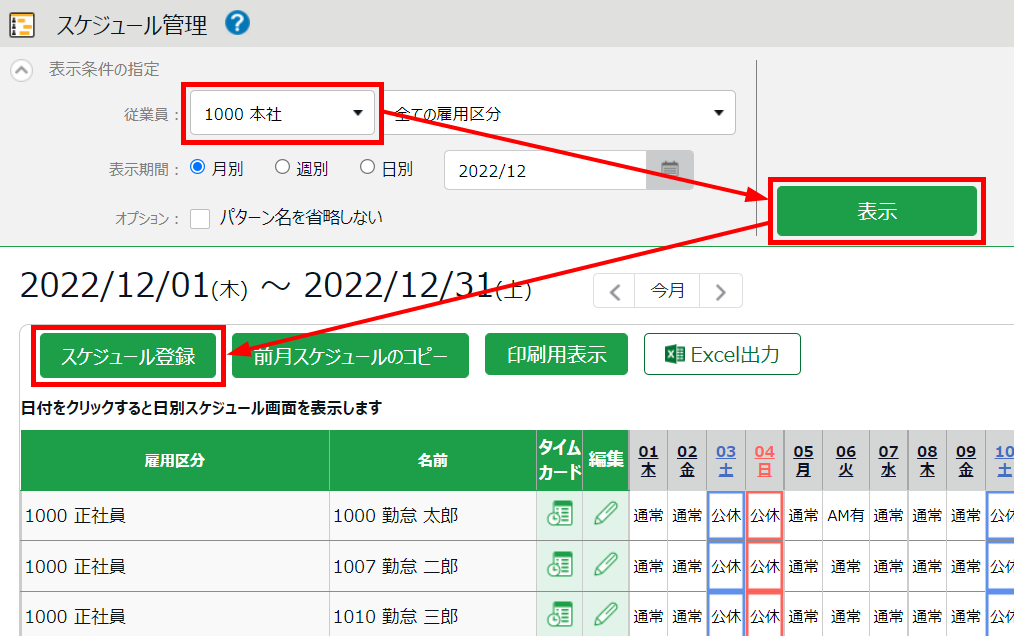
Task: Select the 日別 display period radio
Action: point(367,168)
